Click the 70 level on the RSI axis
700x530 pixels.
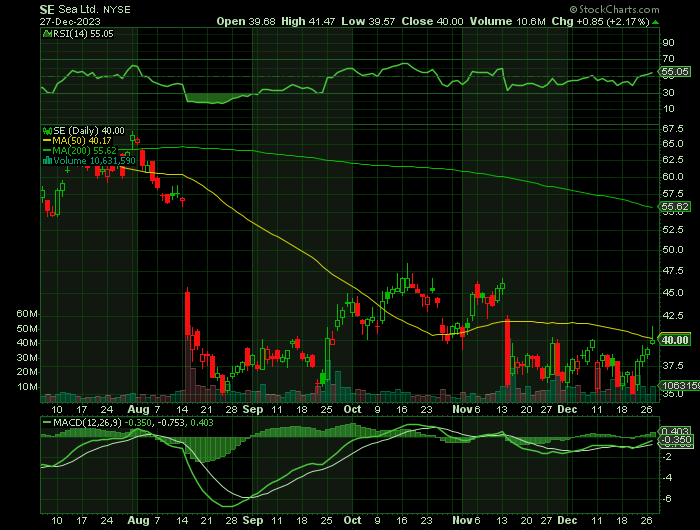pos(668,59)
